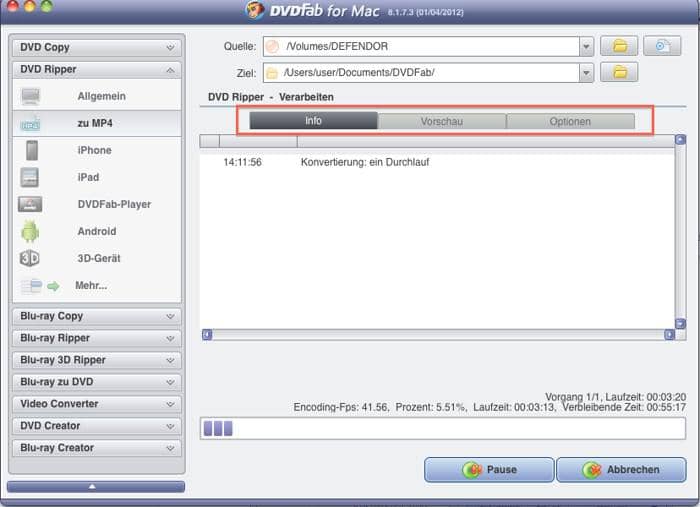The image size is (700, 507).
Task: Cancel conversion with Abbrechen button
Action: 621,470
